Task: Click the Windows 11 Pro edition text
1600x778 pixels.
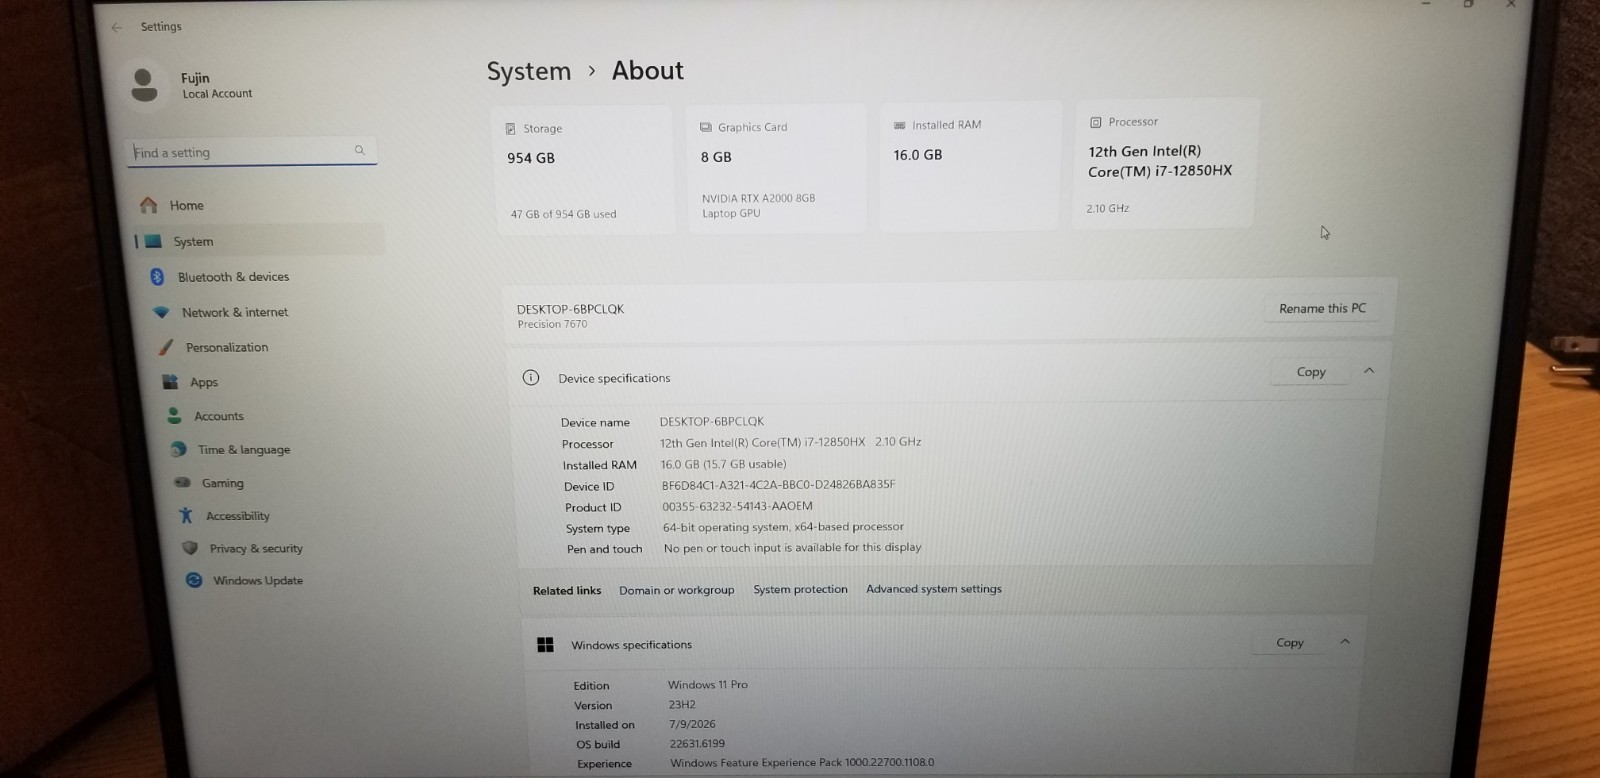Action: click(x=707, y=685)
